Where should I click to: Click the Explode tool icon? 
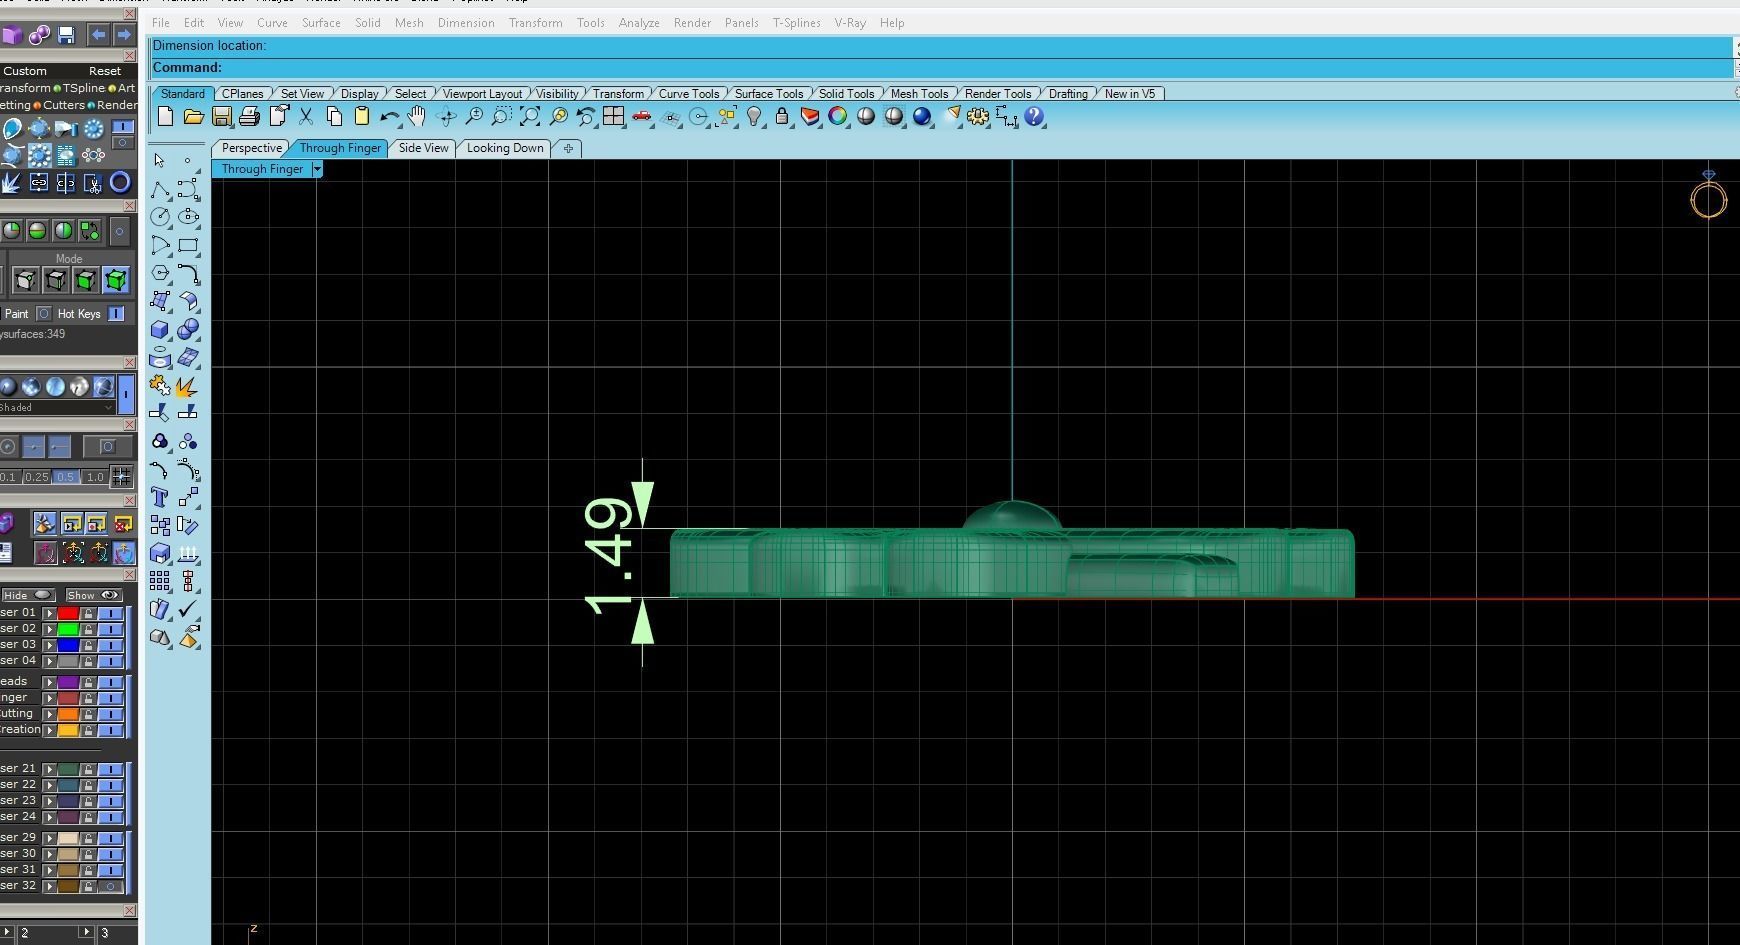point(188,385)
